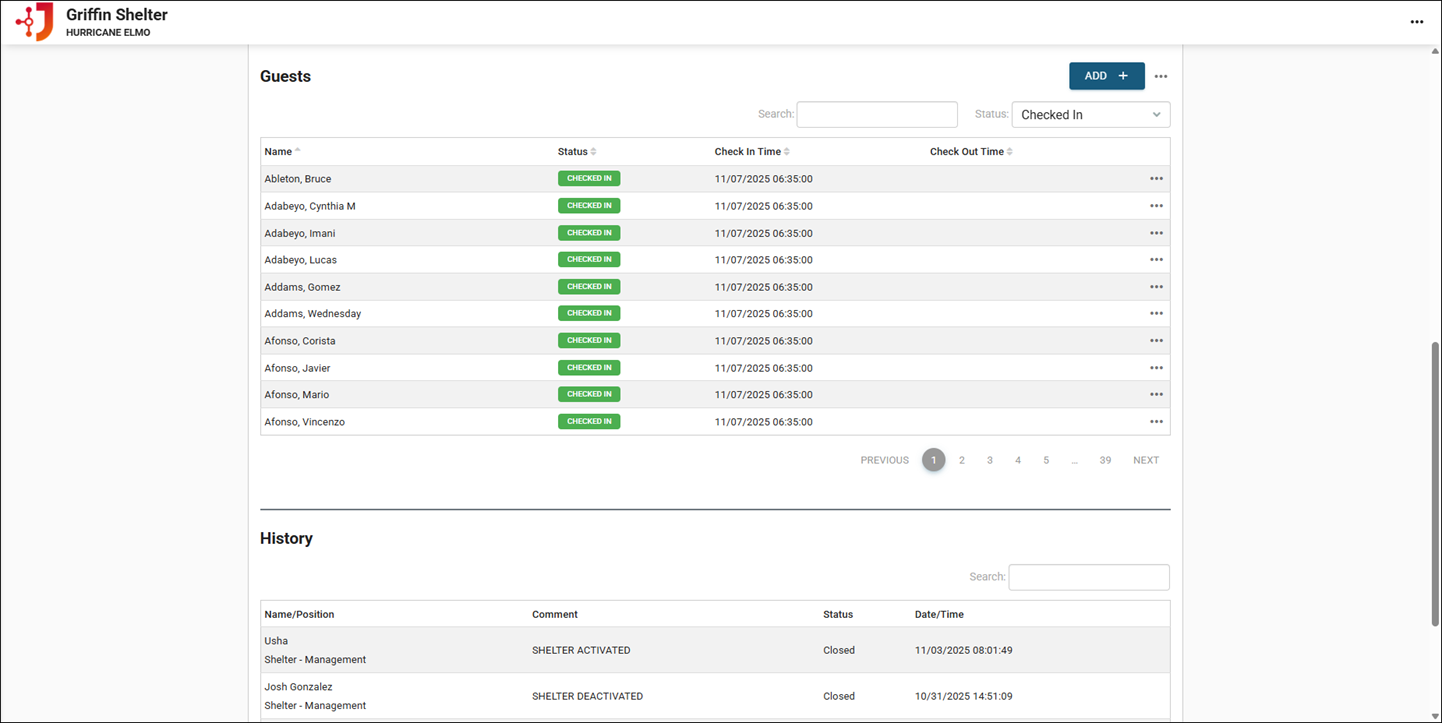
Task: Sort guests by Status column header
Action: [x=573, y=152]
